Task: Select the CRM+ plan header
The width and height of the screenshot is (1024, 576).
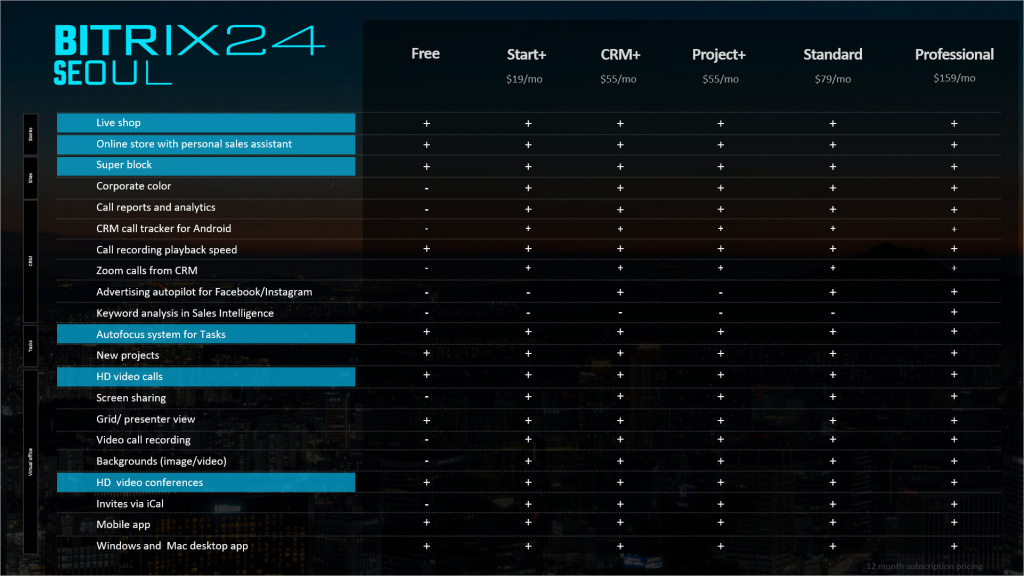Action: click(x=620, y=54)
